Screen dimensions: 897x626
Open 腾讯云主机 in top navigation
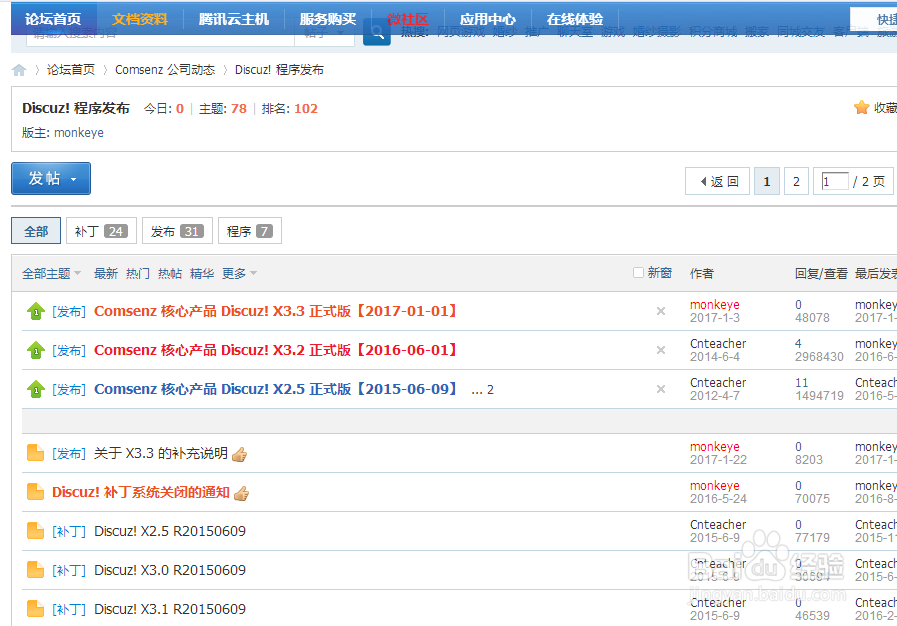click(233, 19)
